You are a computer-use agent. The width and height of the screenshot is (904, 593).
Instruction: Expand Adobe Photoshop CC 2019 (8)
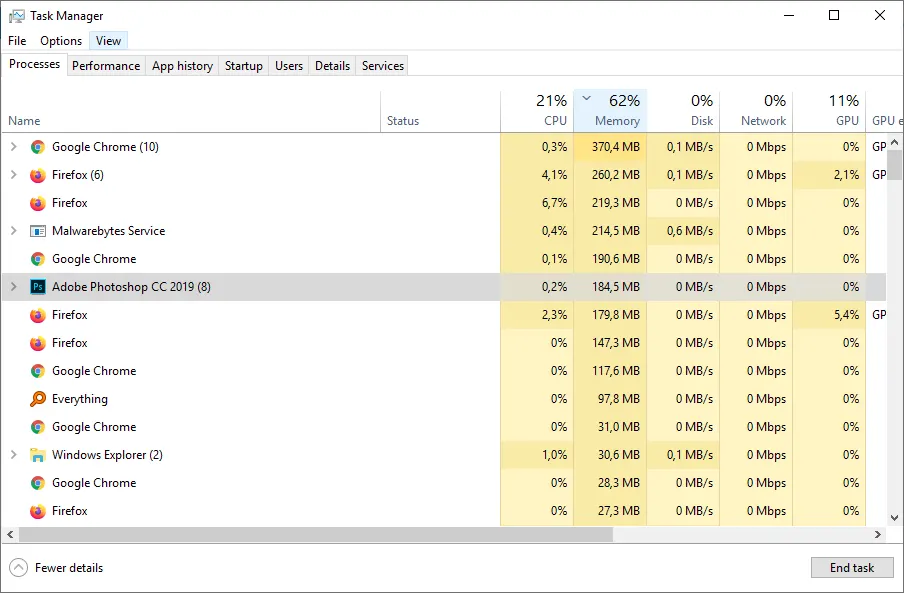coord(14,286)
